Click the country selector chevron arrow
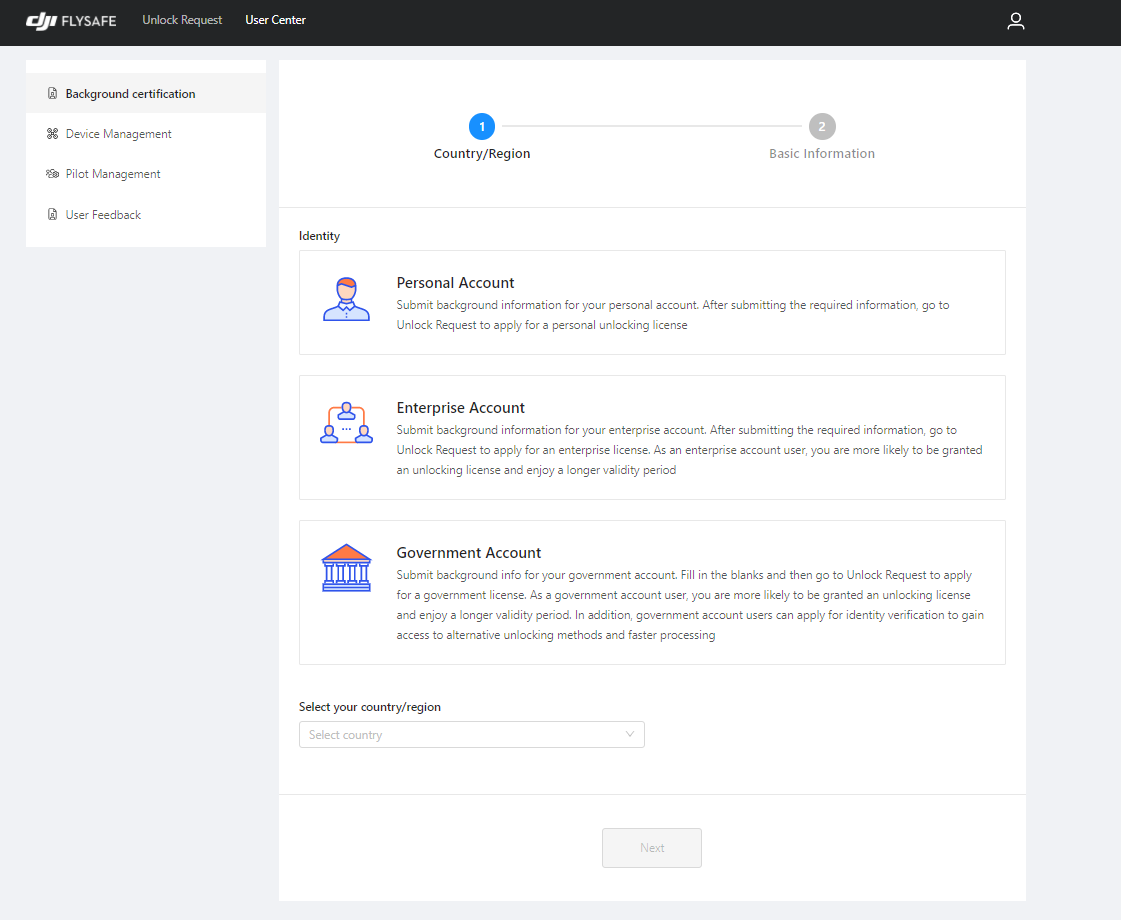Screen dimensions: 1121x920 pos(630,734)
